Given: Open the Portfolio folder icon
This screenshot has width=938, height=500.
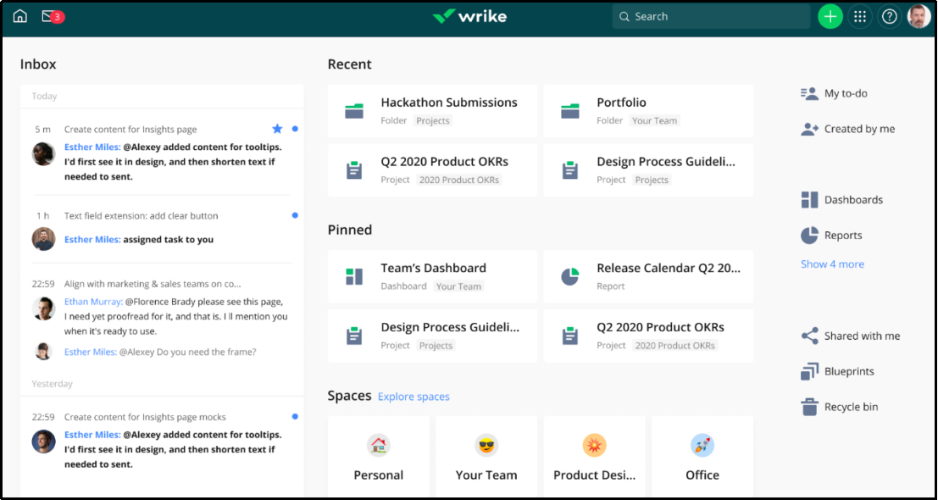Looking at the screenshot, I should pos(570,111).
